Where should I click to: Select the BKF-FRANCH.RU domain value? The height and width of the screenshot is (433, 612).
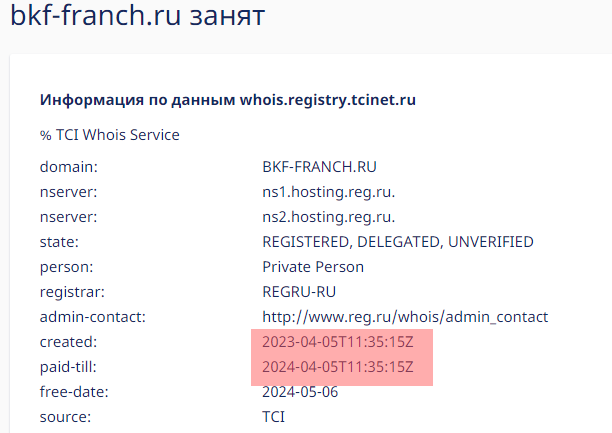pos(319,167)
